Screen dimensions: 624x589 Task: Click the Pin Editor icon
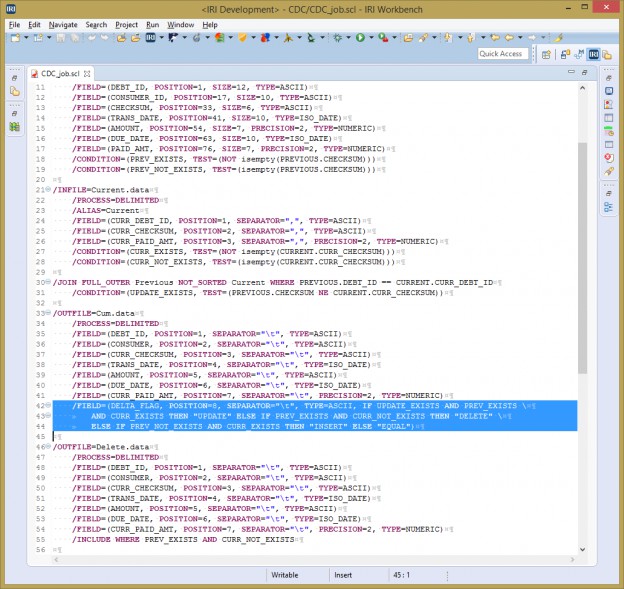tap(558, 38)
